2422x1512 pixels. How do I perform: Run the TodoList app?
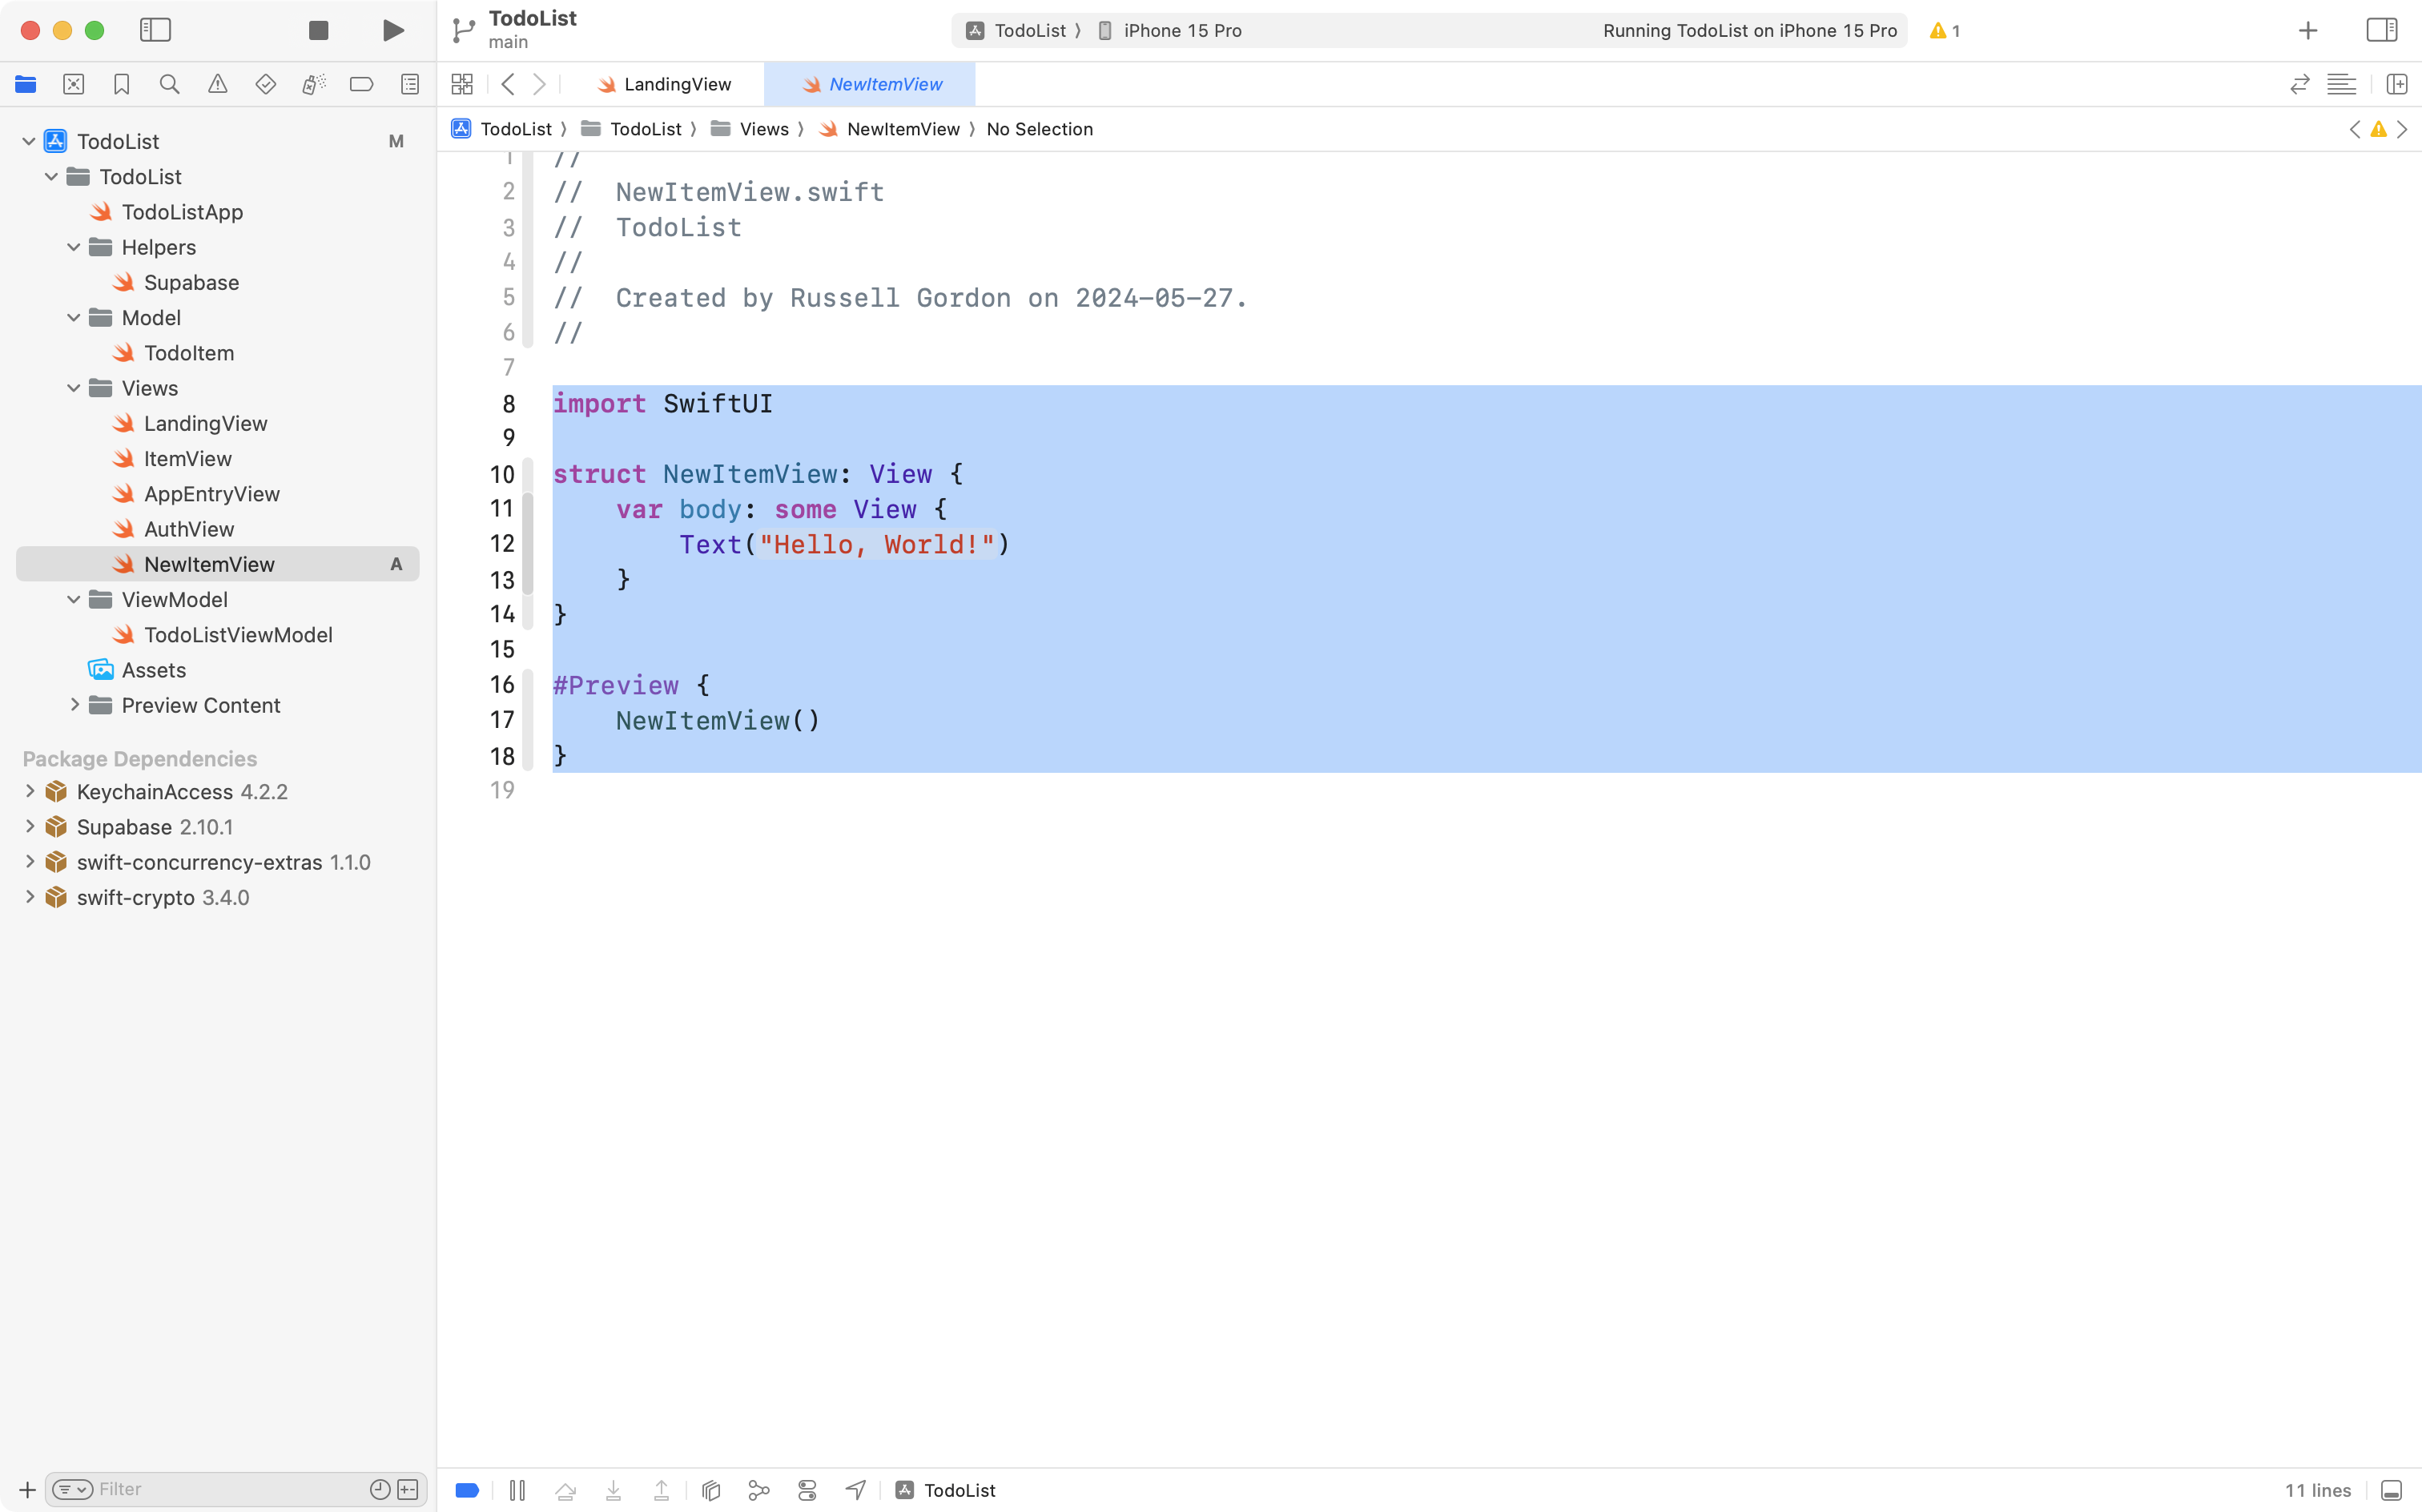click(x=392, y=30)
